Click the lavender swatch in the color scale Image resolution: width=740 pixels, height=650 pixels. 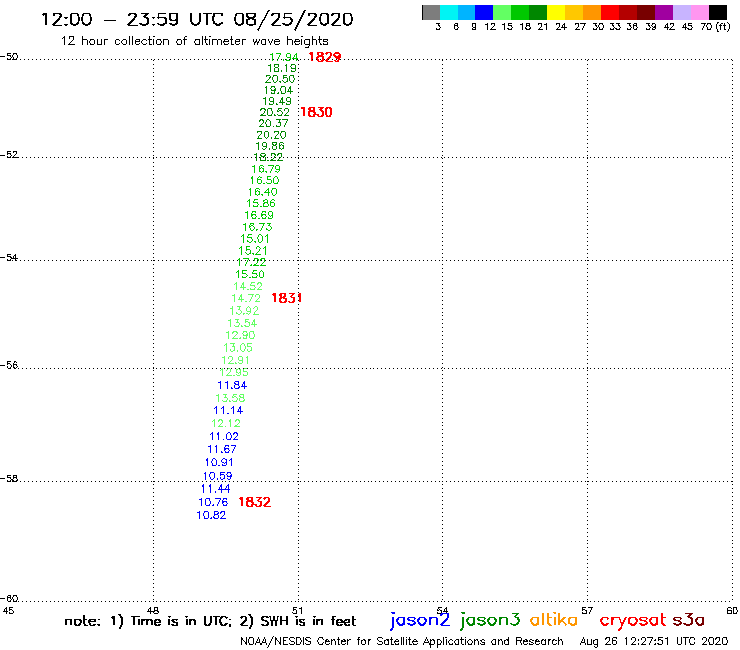tap(681, 13)
